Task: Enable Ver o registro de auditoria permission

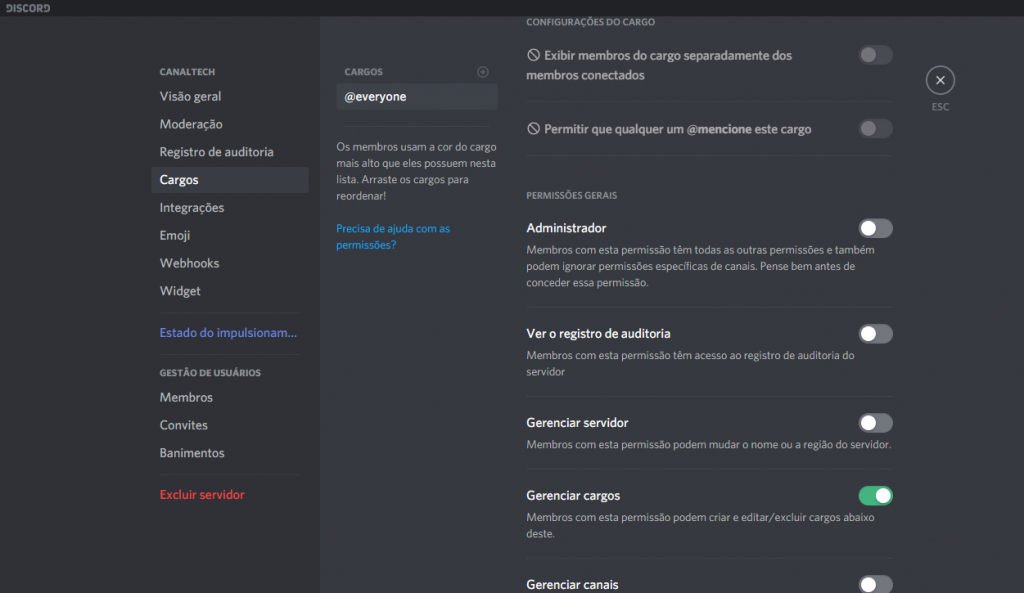Action: tap(875, 334)
